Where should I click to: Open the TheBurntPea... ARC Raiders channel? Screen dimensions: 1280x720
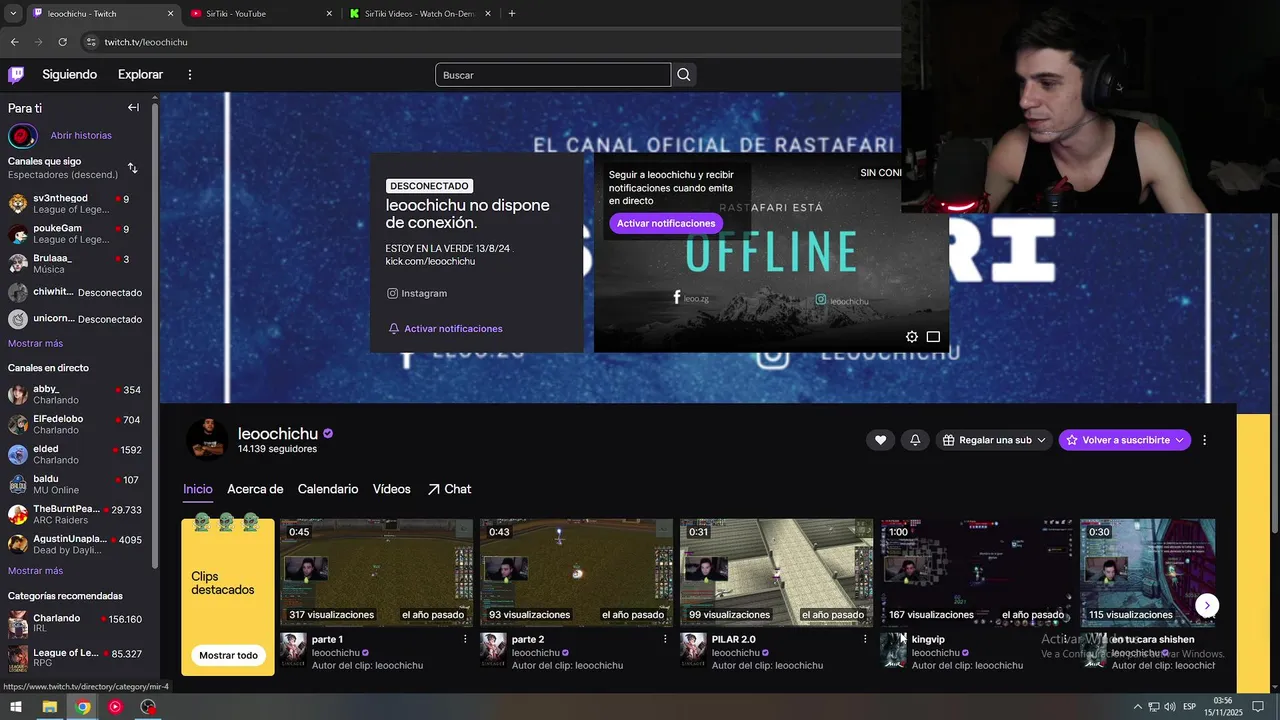pos(75,515)
